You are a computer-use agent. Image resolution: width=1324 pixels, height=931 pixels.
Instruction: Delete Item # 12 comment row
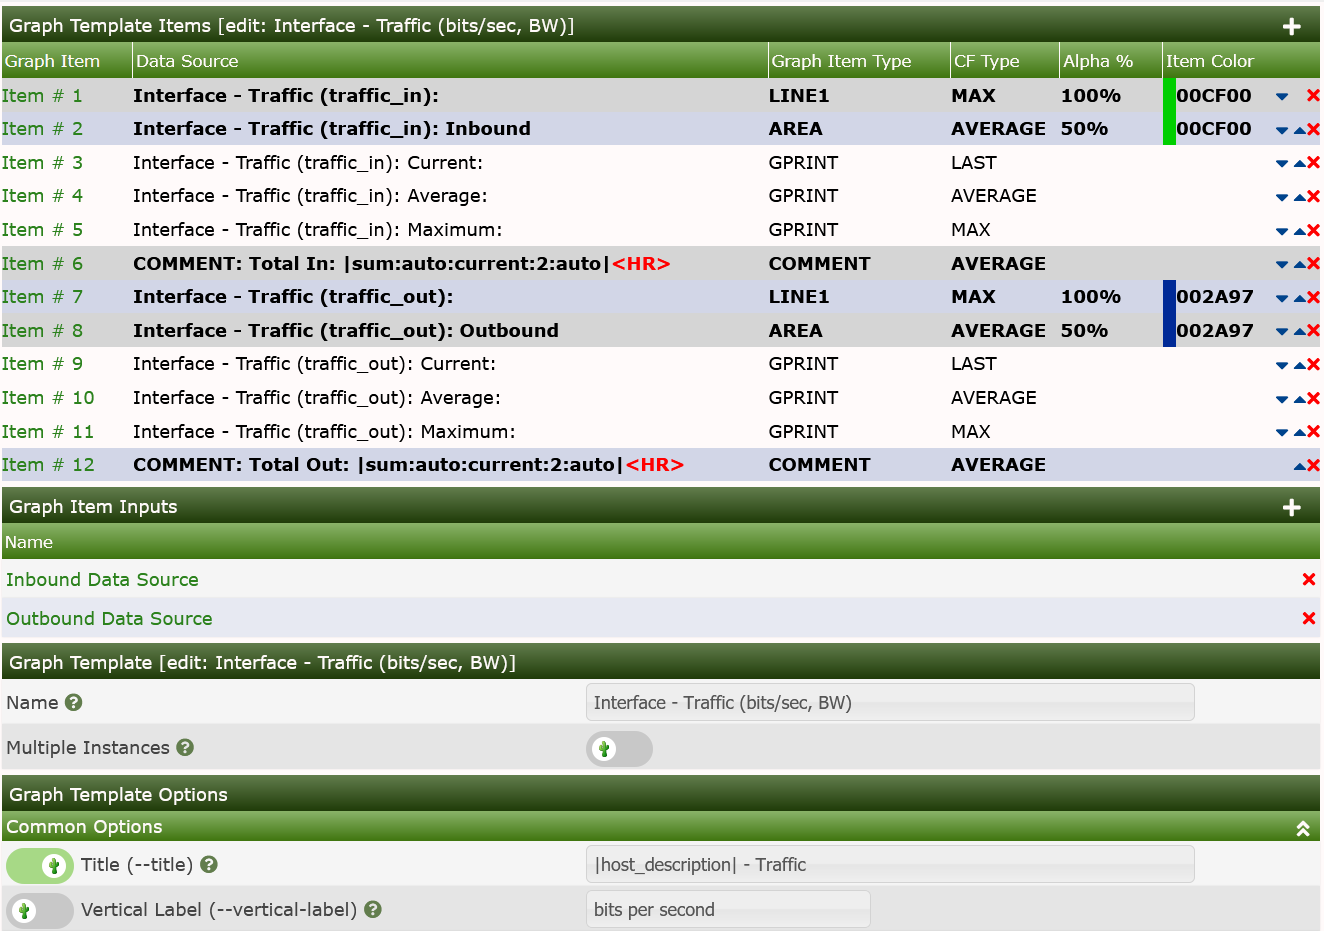click(1313, 464)
